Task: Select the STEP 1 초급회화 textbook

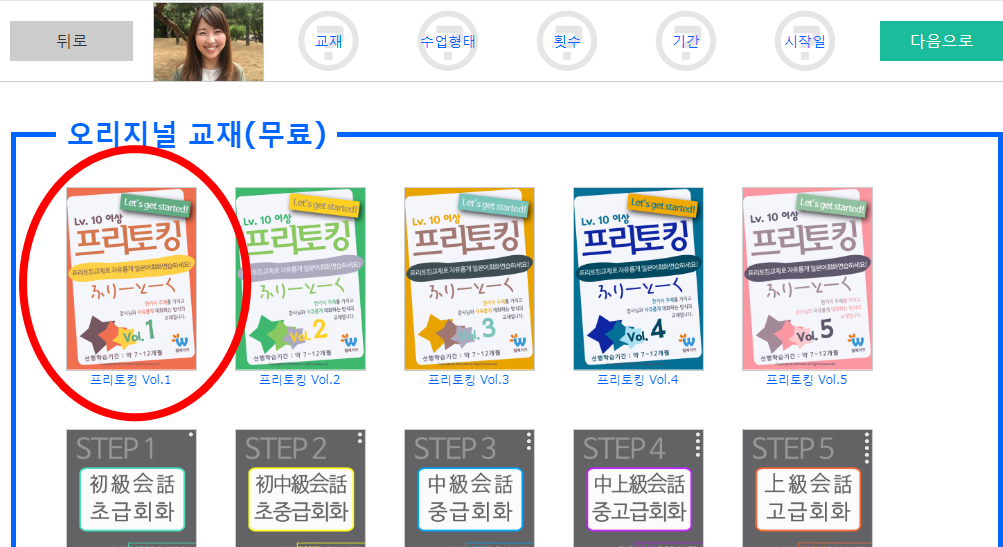Action: tap(131, 488)
